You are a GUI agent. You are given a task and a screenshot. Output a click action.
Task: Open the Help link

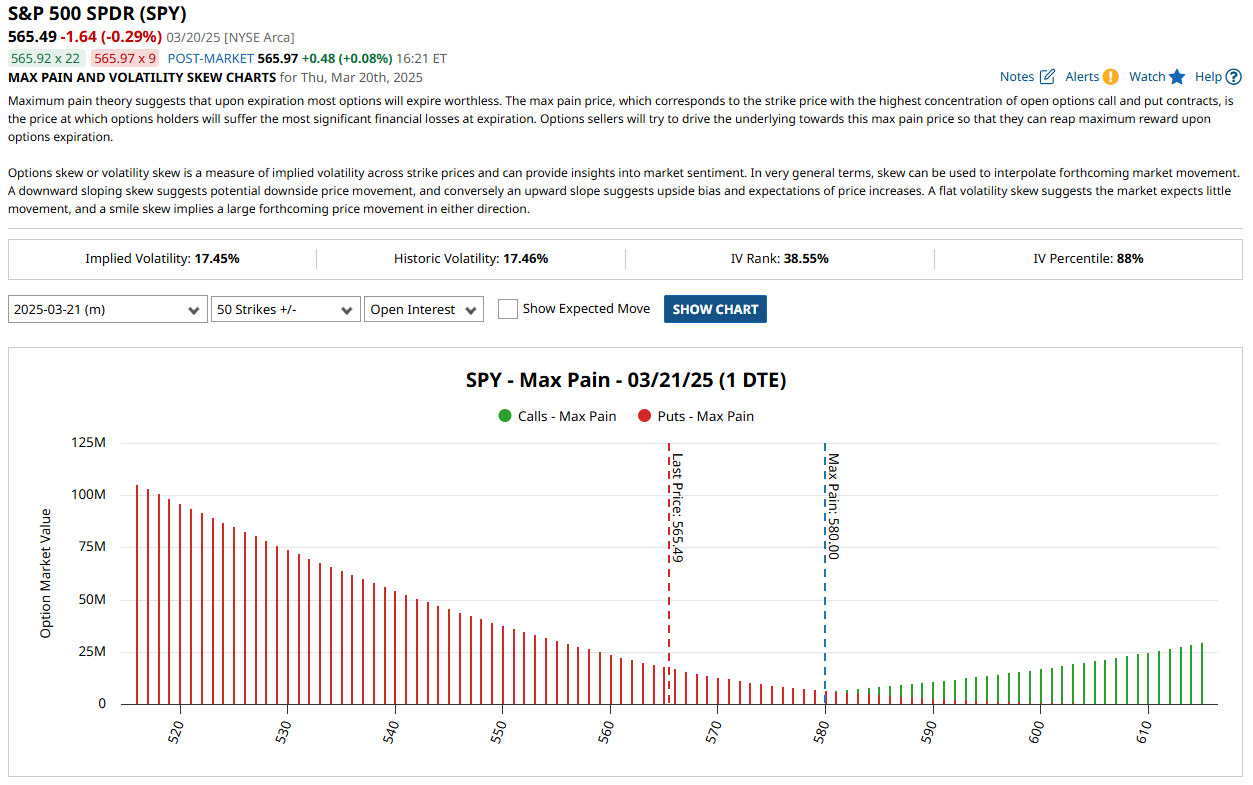pos(1208,77)
